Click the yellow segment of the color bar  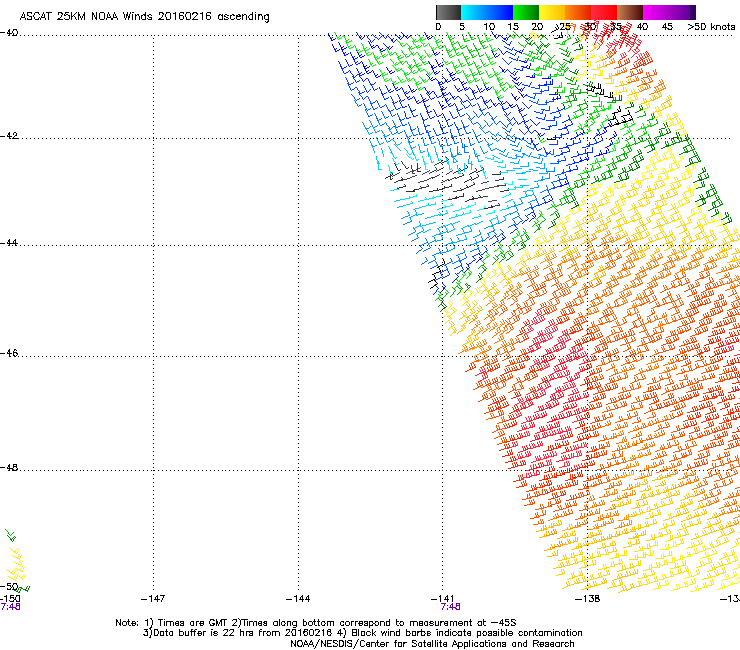pos(552,12)
